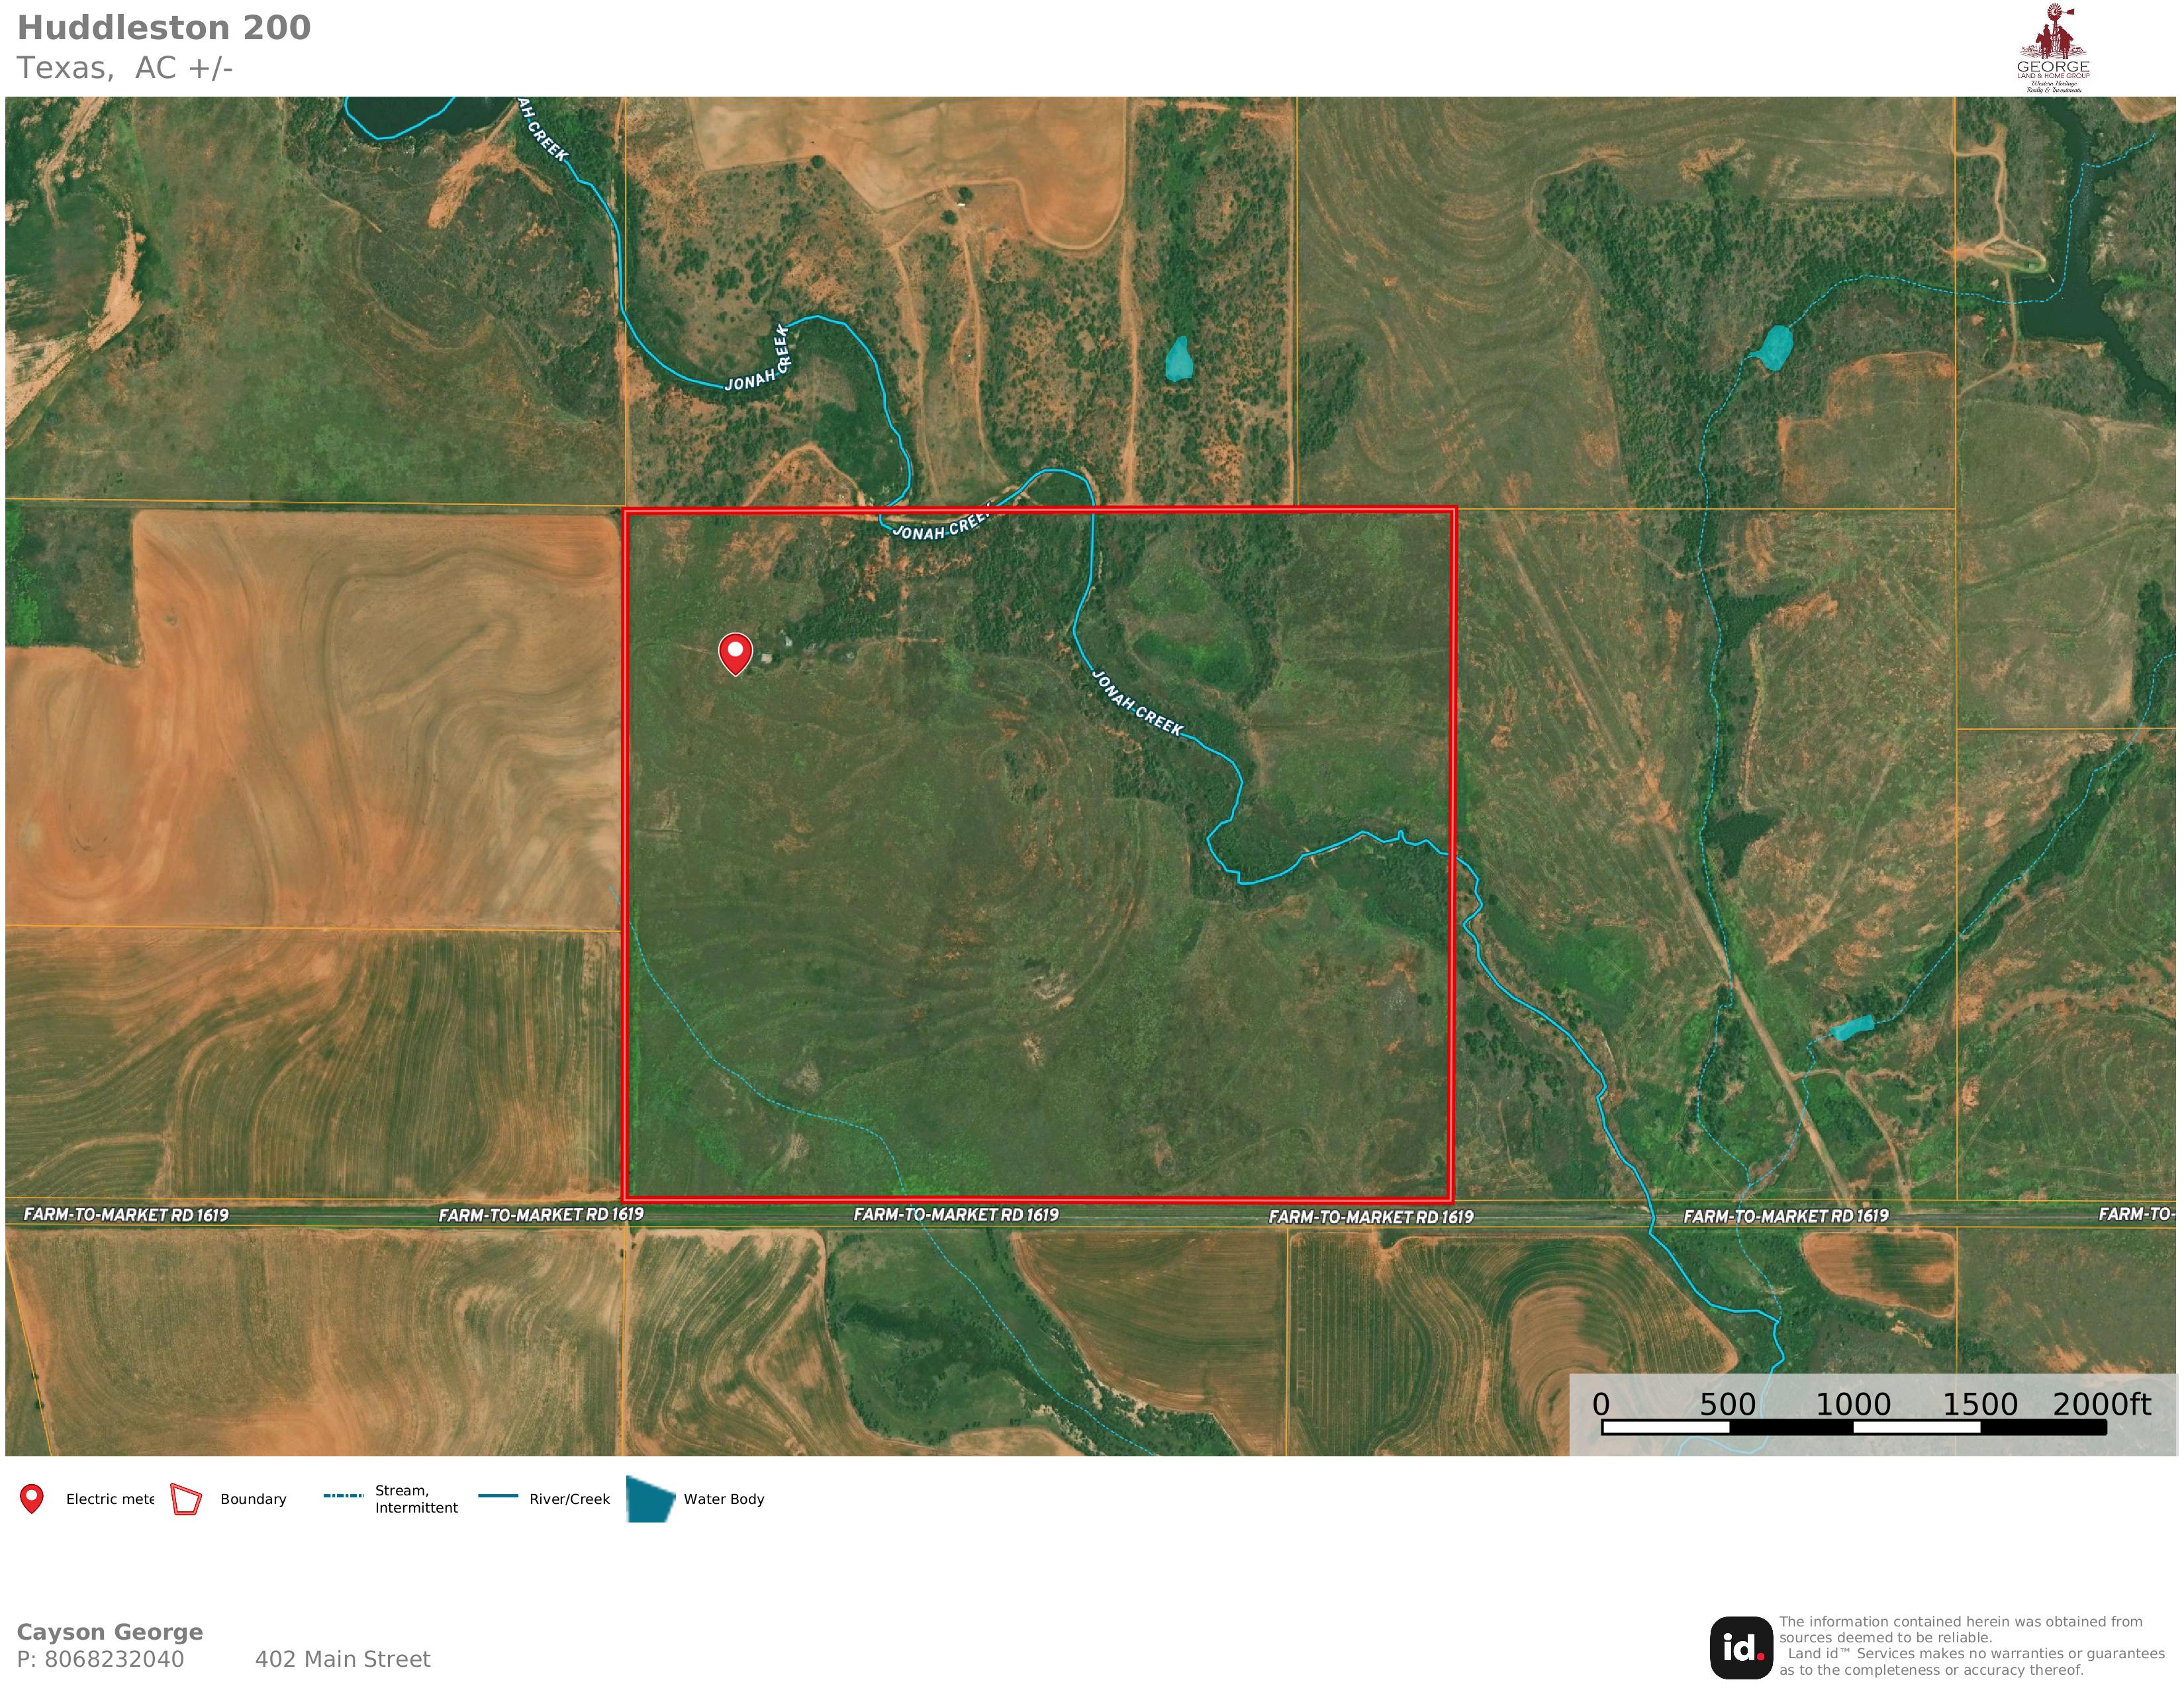The image size is (2184, 1688).
Task: Click the Land id logo icon
Action: 1741,1647
